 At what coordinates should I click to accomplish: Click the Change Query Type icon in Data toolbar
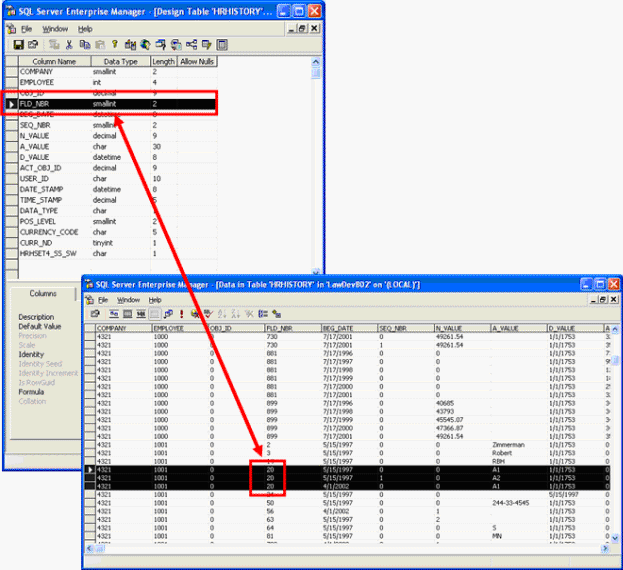coord(168,314)
